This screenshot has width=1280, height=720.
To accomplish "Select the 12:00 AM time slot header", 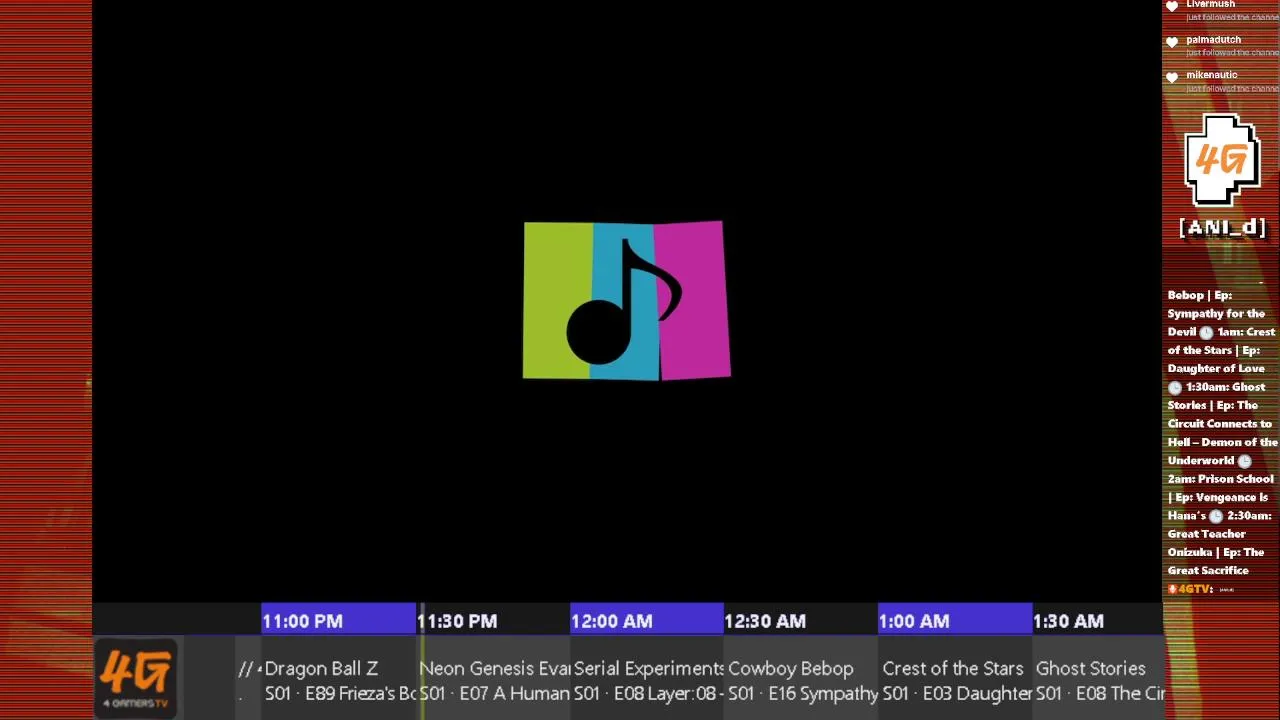I will [647, 621].
